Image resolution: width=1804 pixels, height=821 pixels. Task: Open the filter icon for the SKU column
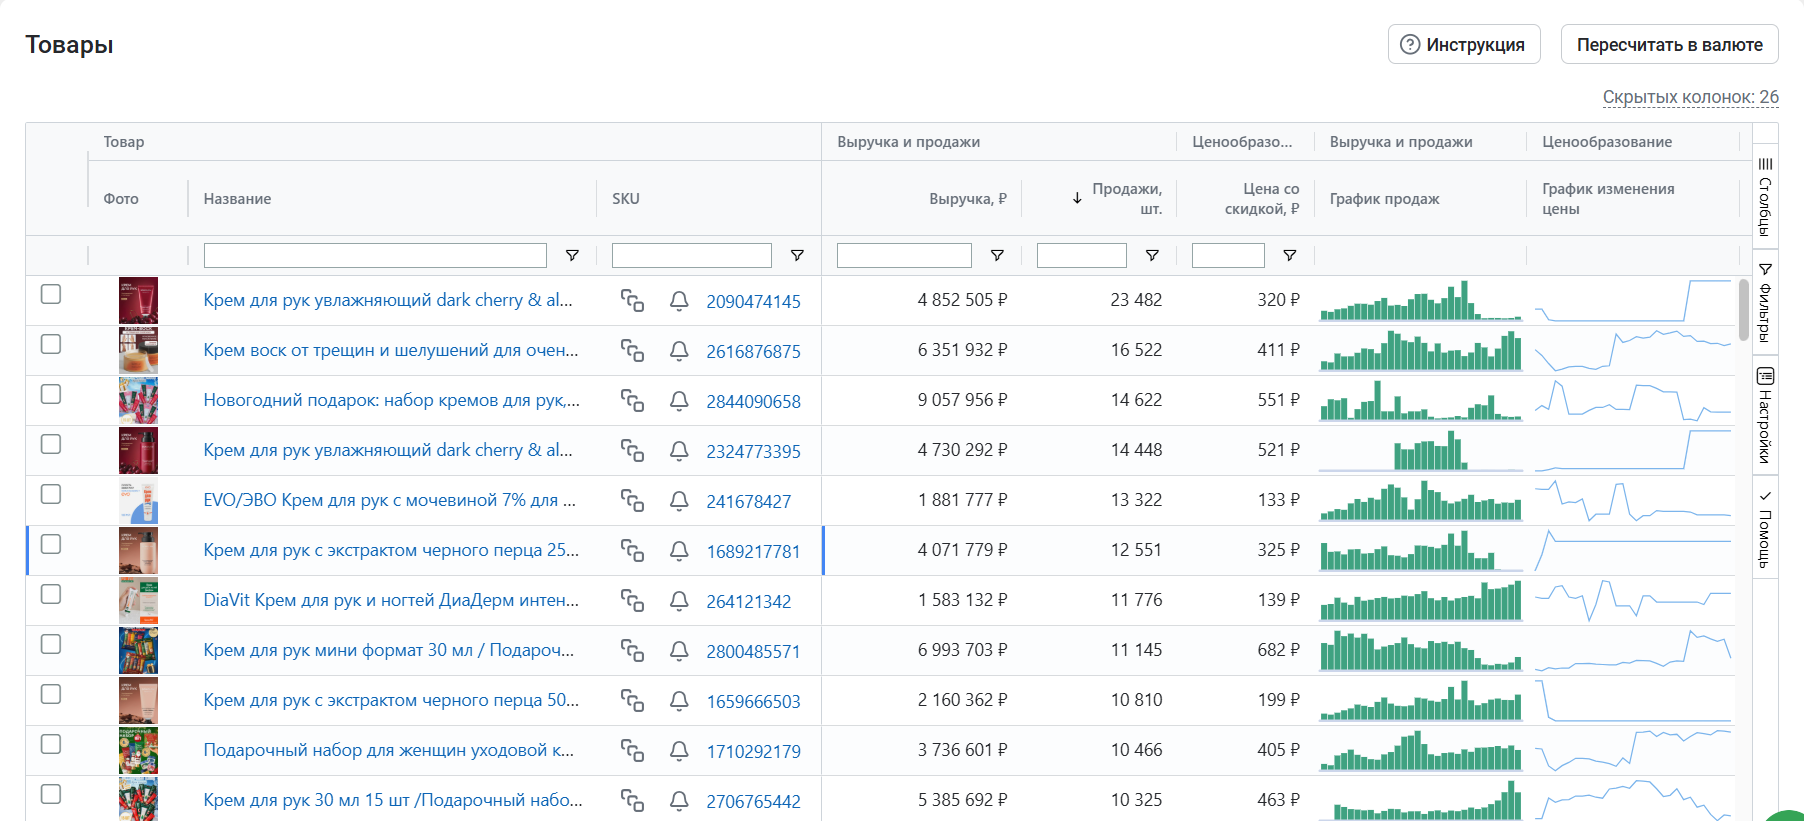797,256
